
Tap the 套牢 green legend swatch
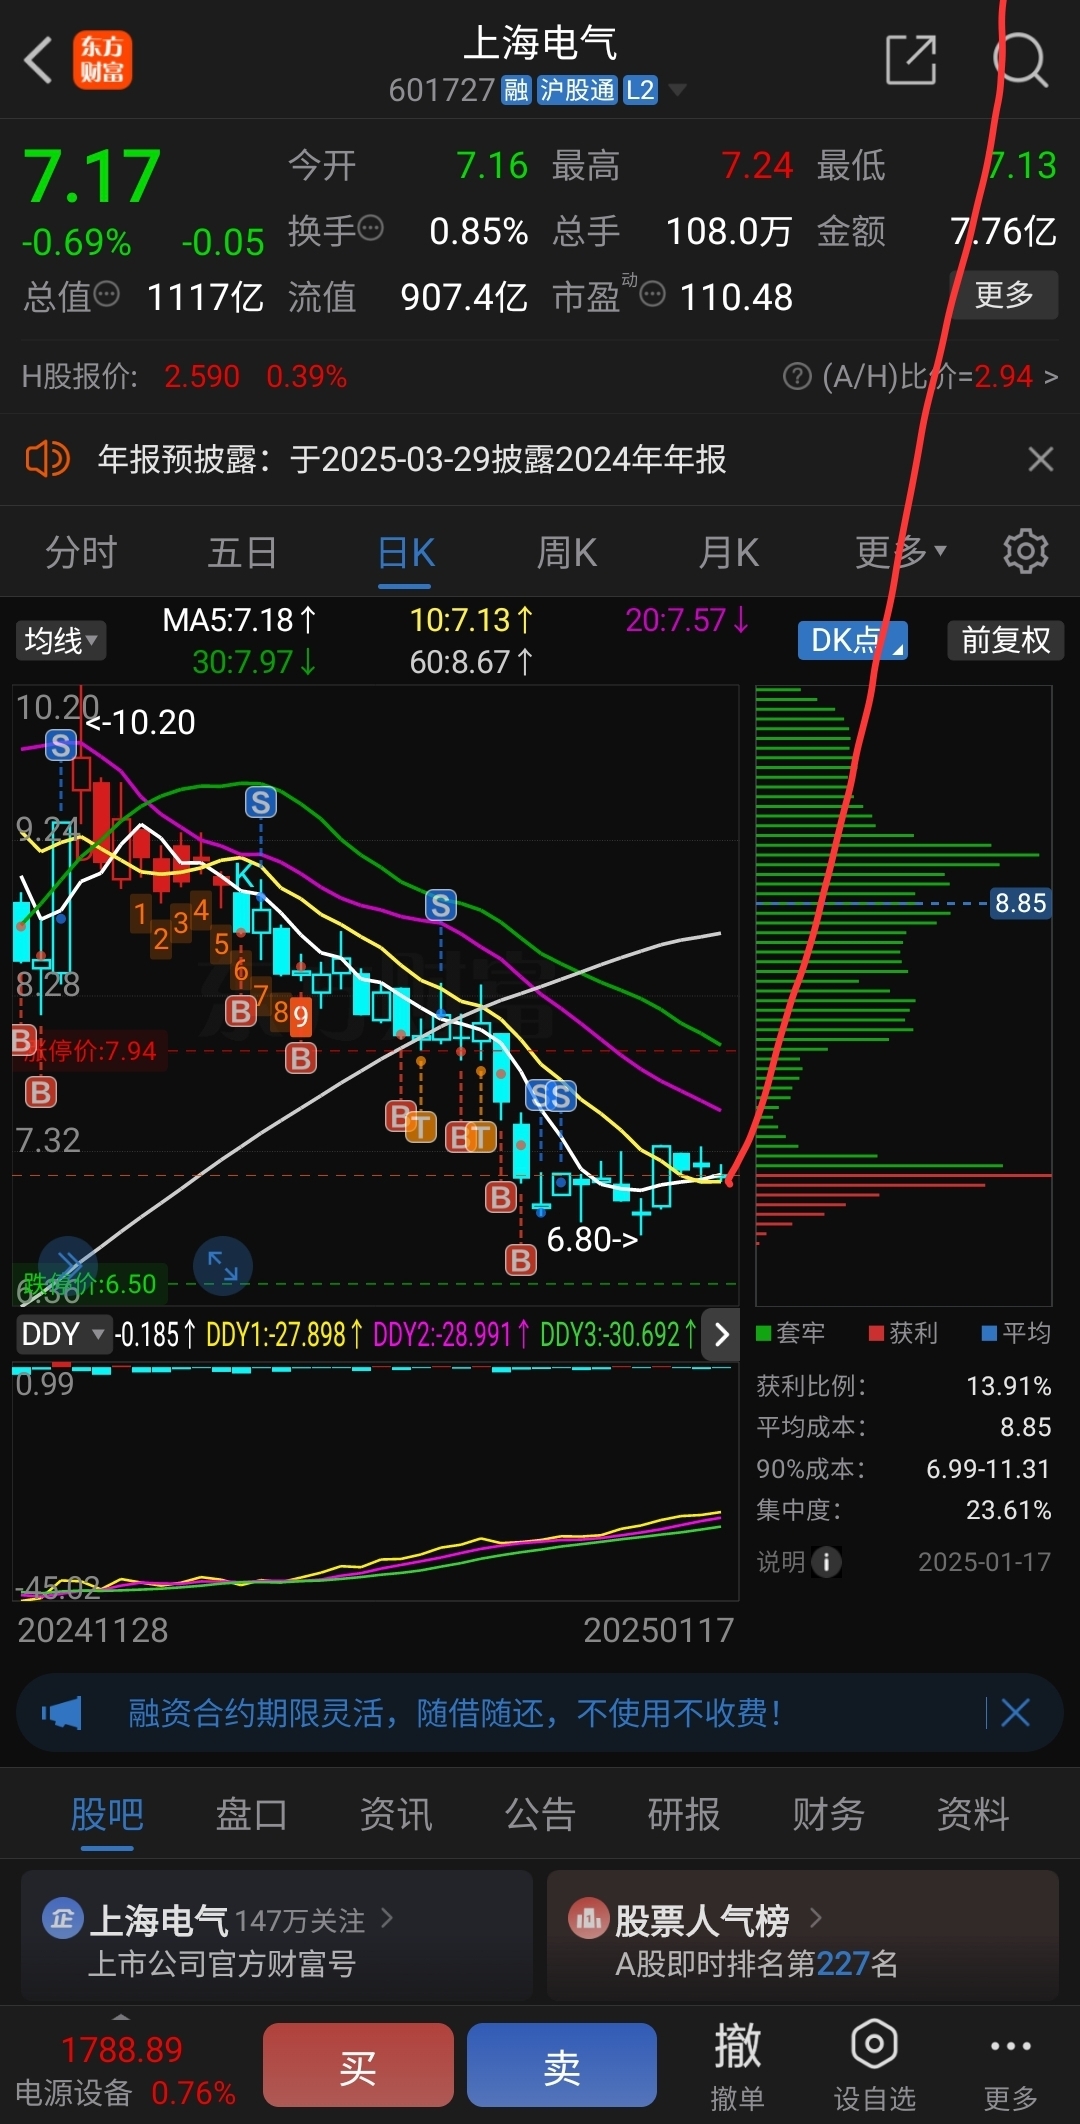[x=764, y=1333]
